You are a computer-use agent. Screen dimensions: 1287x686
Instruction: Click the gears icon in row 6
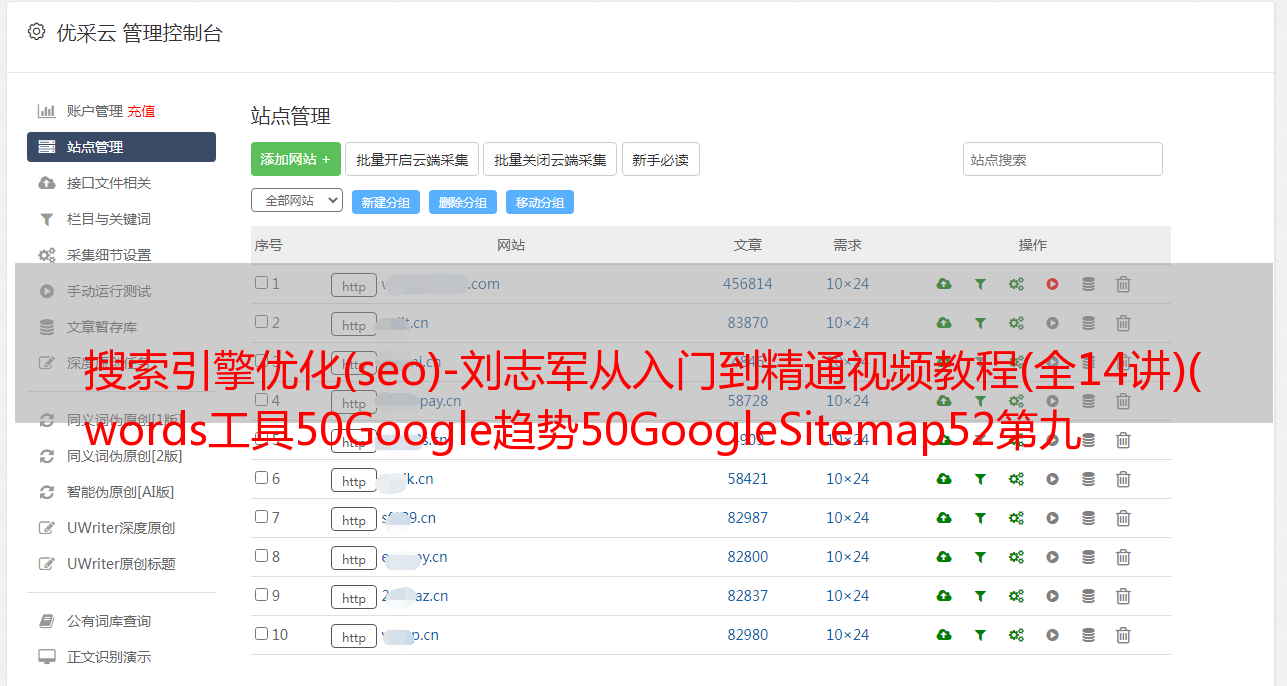(x=1016, y=479)
